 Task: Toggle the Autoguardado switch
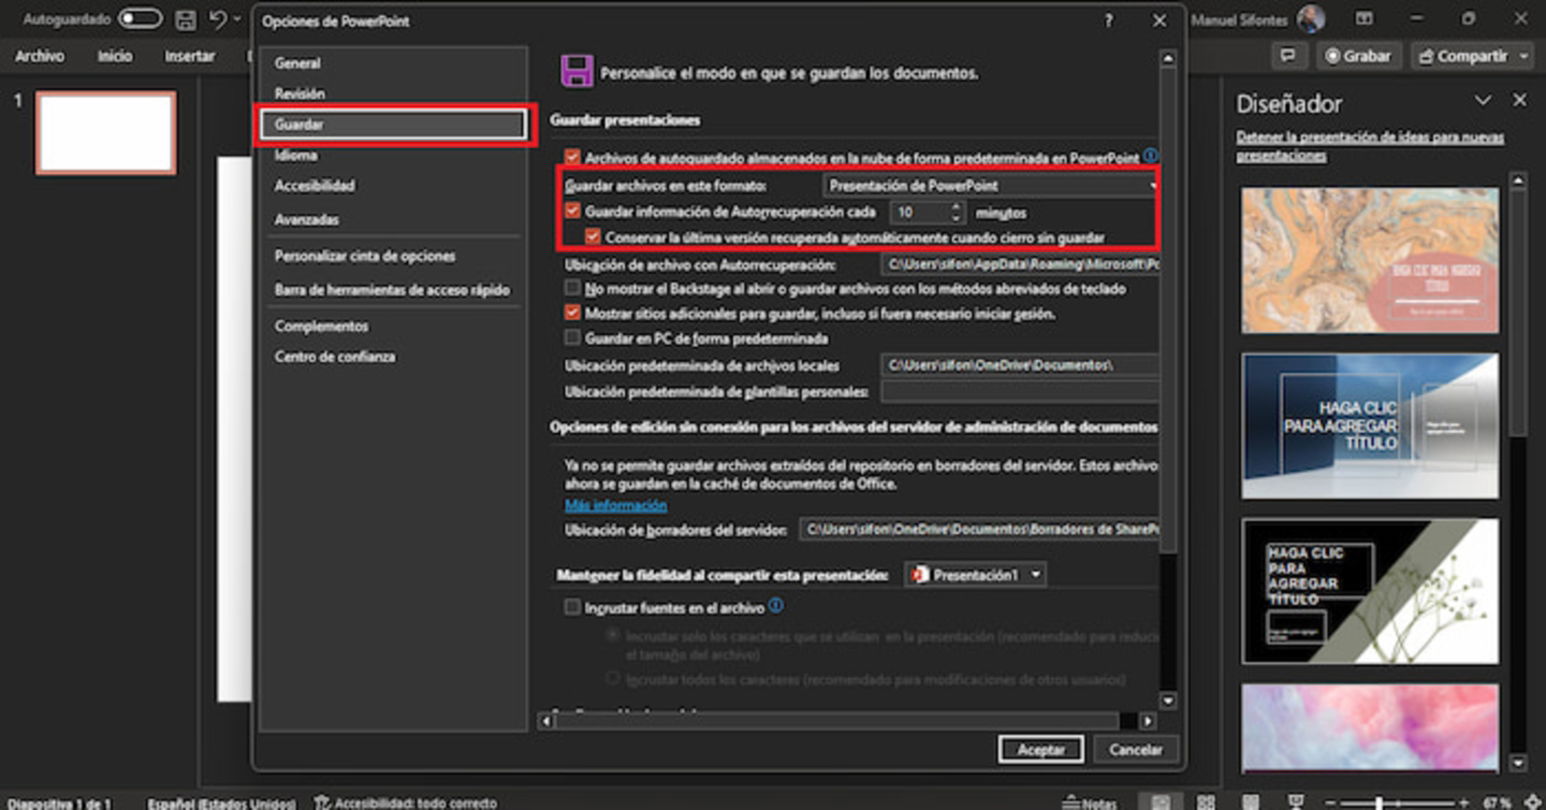coord(139,19)
